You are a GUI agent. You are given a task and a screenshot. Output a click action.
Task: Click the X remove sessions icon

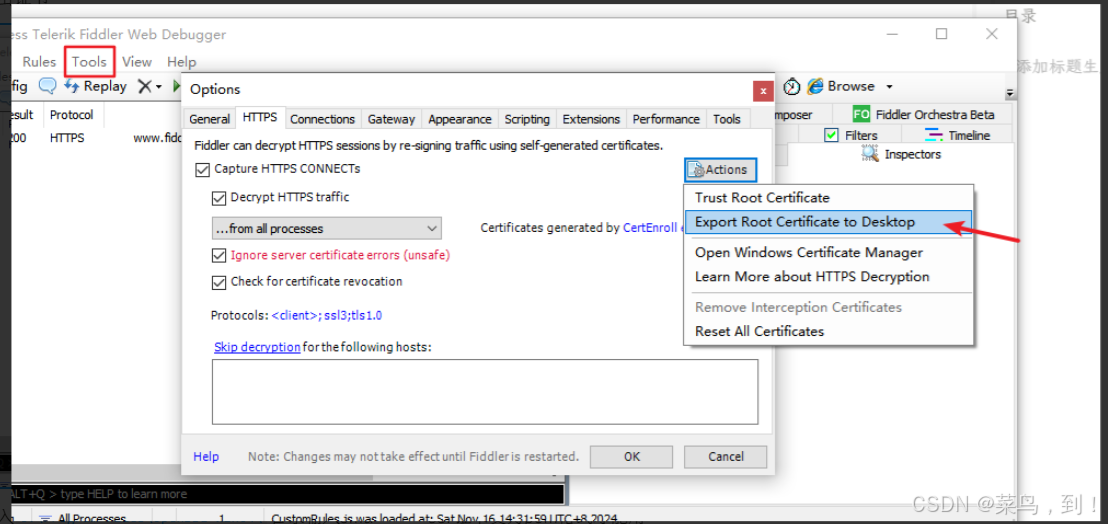[x=144, y=86]
